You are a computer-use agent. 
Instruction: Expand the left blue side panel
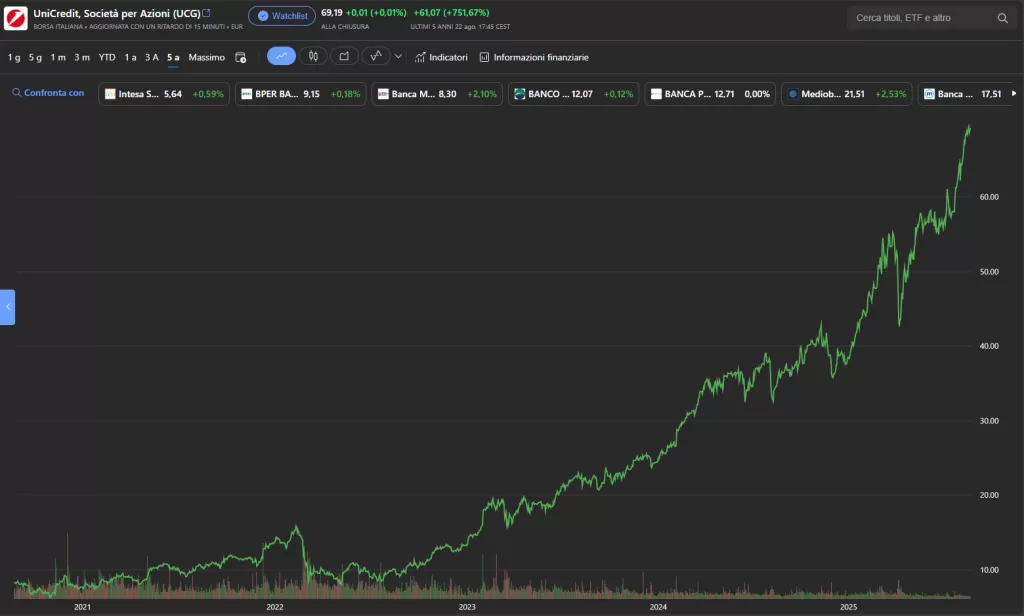click(8, 307)
